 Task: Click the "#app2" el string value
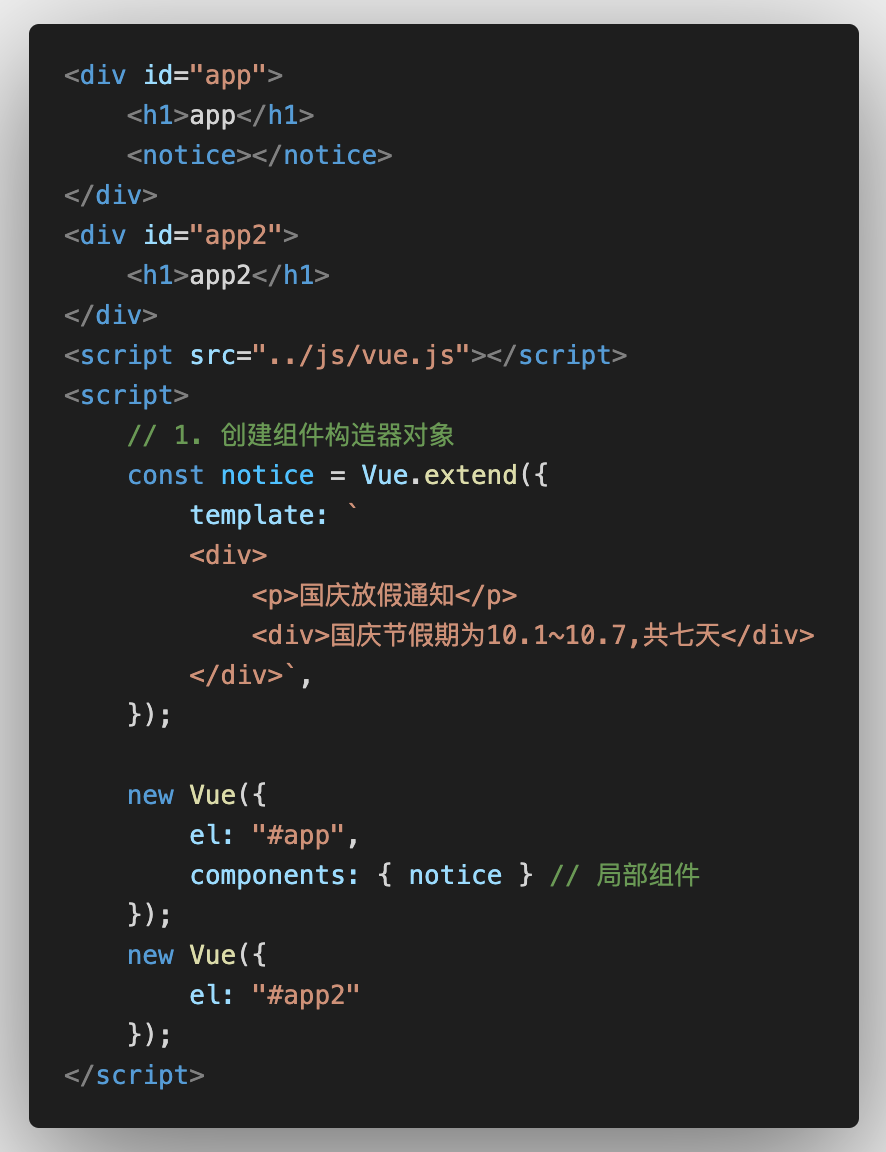coord(306,996)
